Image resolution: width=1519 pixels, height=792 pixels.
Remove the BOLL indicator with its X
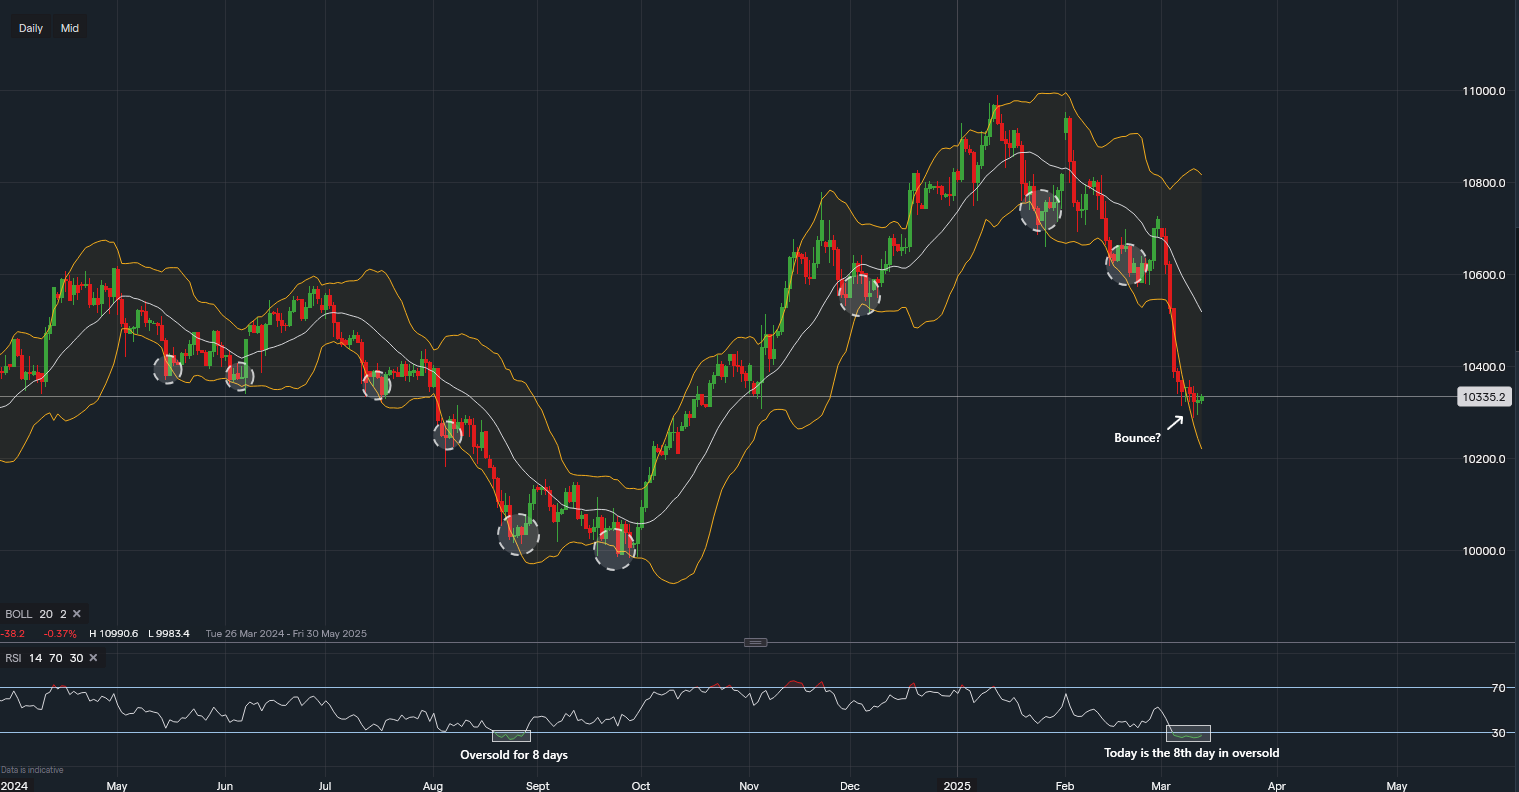(77, 614)
